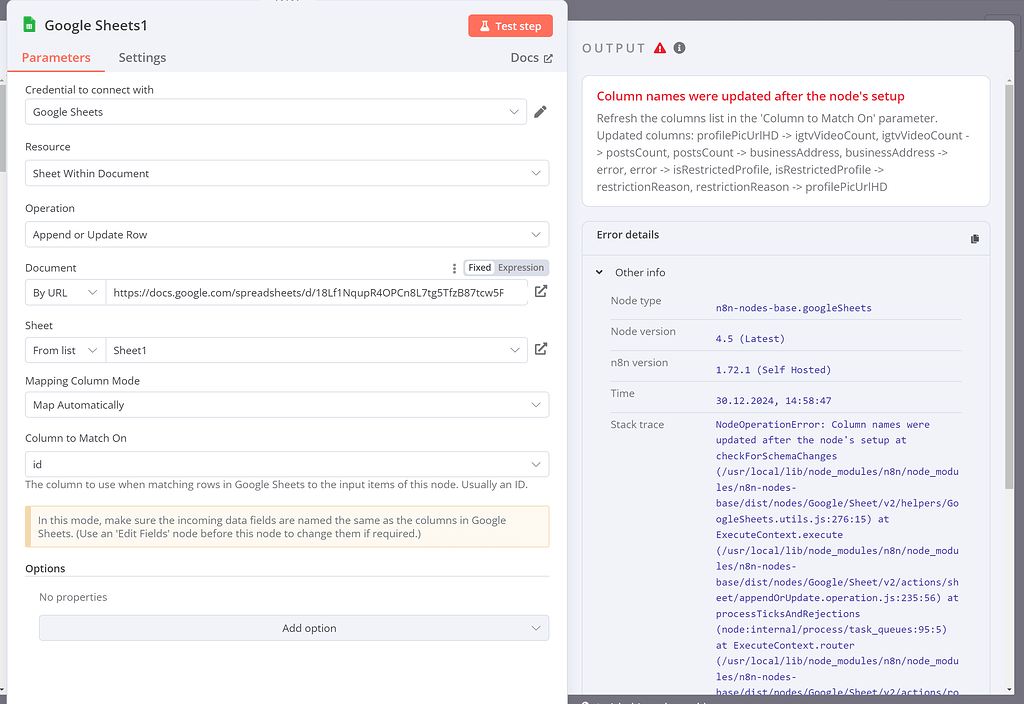Image resolution: width=1024 pixels, height=704 pixels.
Task: Switch Document field to Fixed mode
Action: 479,268
